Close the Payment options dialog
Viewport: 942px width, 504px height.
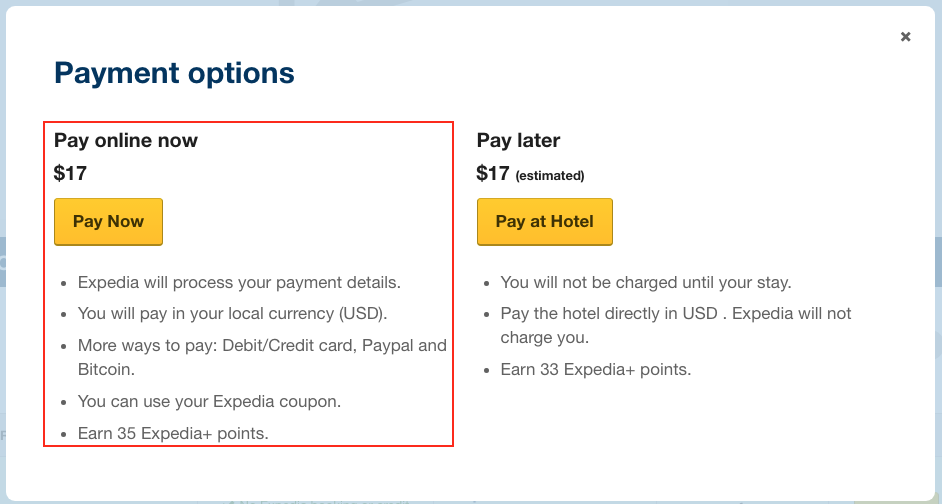point(905,37)
